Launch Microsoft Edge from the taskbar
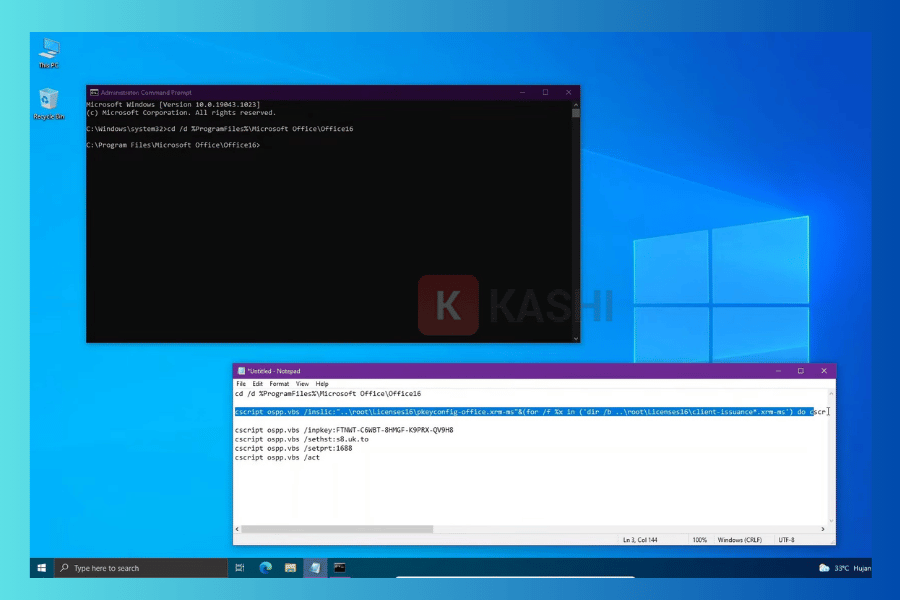The height and width of the screenshot is (600, 900). (266, 568)
